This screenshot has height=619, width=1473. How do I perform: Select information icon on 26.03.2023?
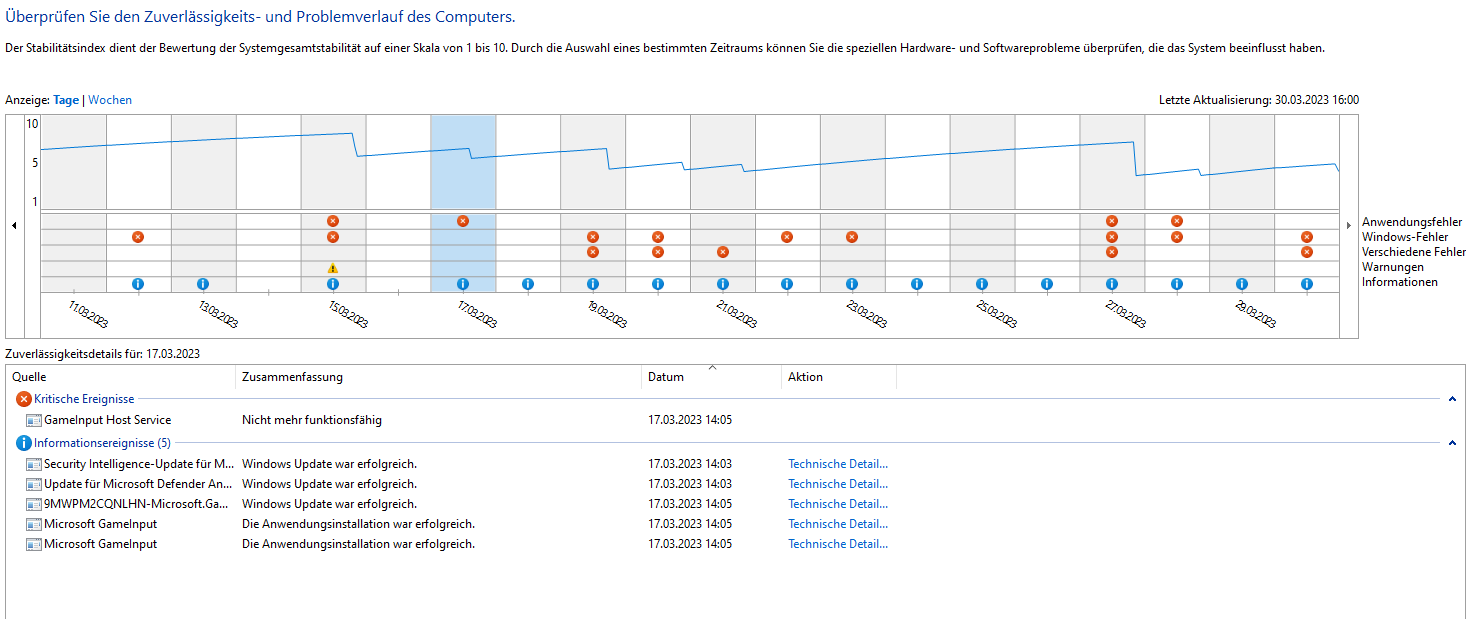coord(1047,284)
